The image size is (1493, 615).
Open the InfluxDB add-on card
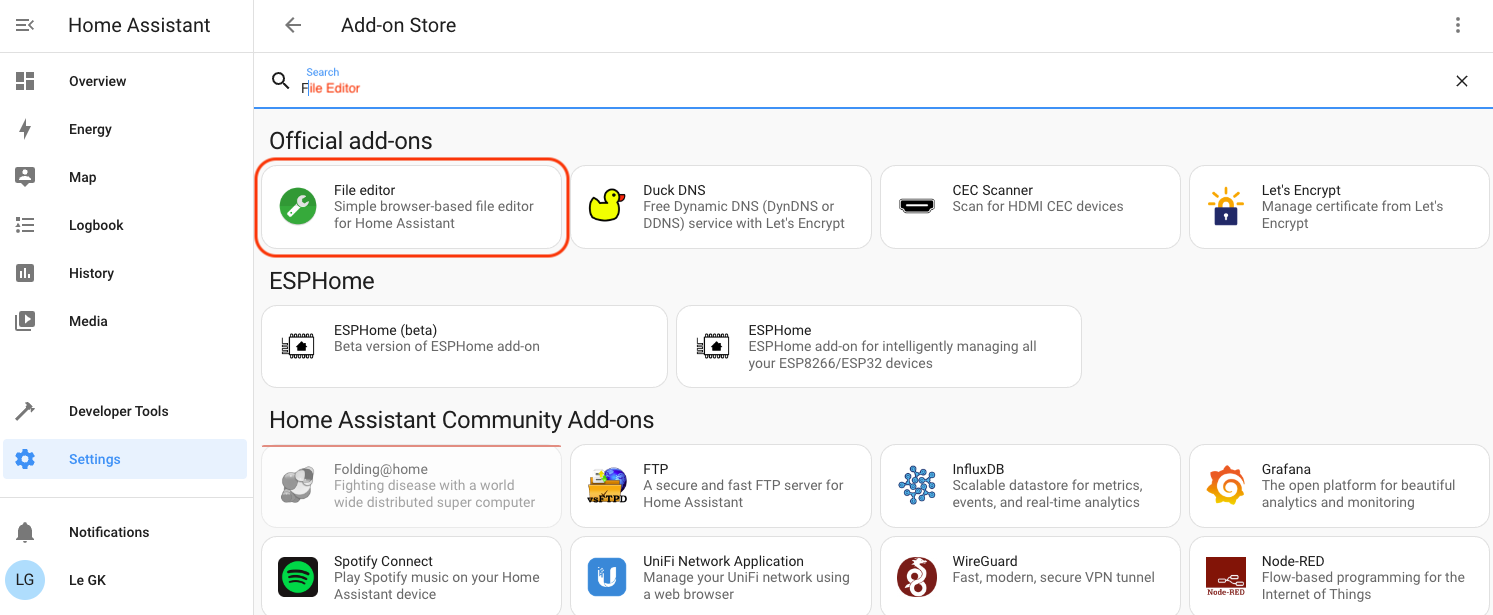[1029, 486]
